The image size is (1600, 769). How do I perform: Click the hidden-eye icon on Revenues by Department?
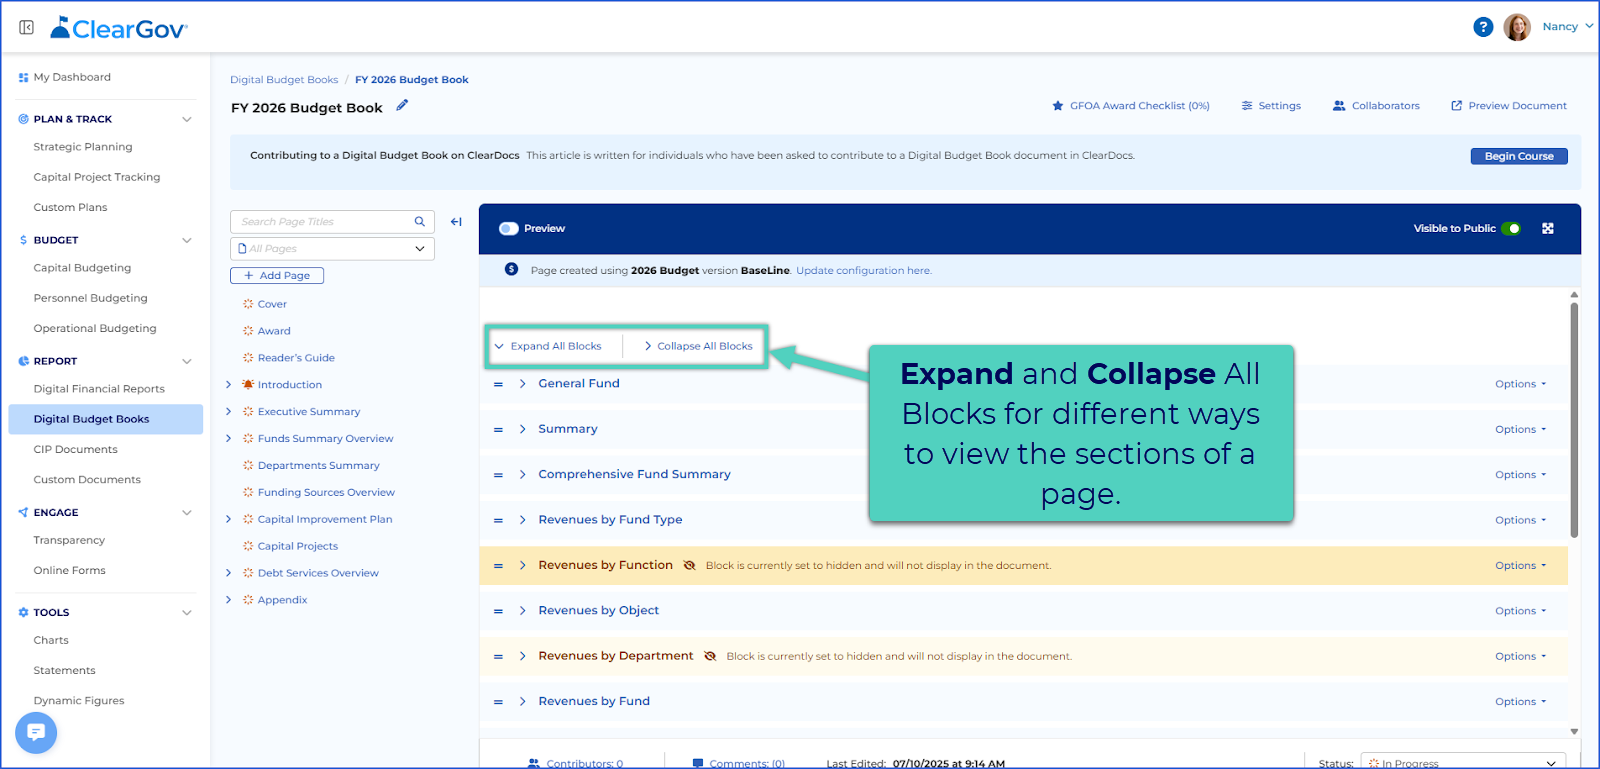(710, 657)
